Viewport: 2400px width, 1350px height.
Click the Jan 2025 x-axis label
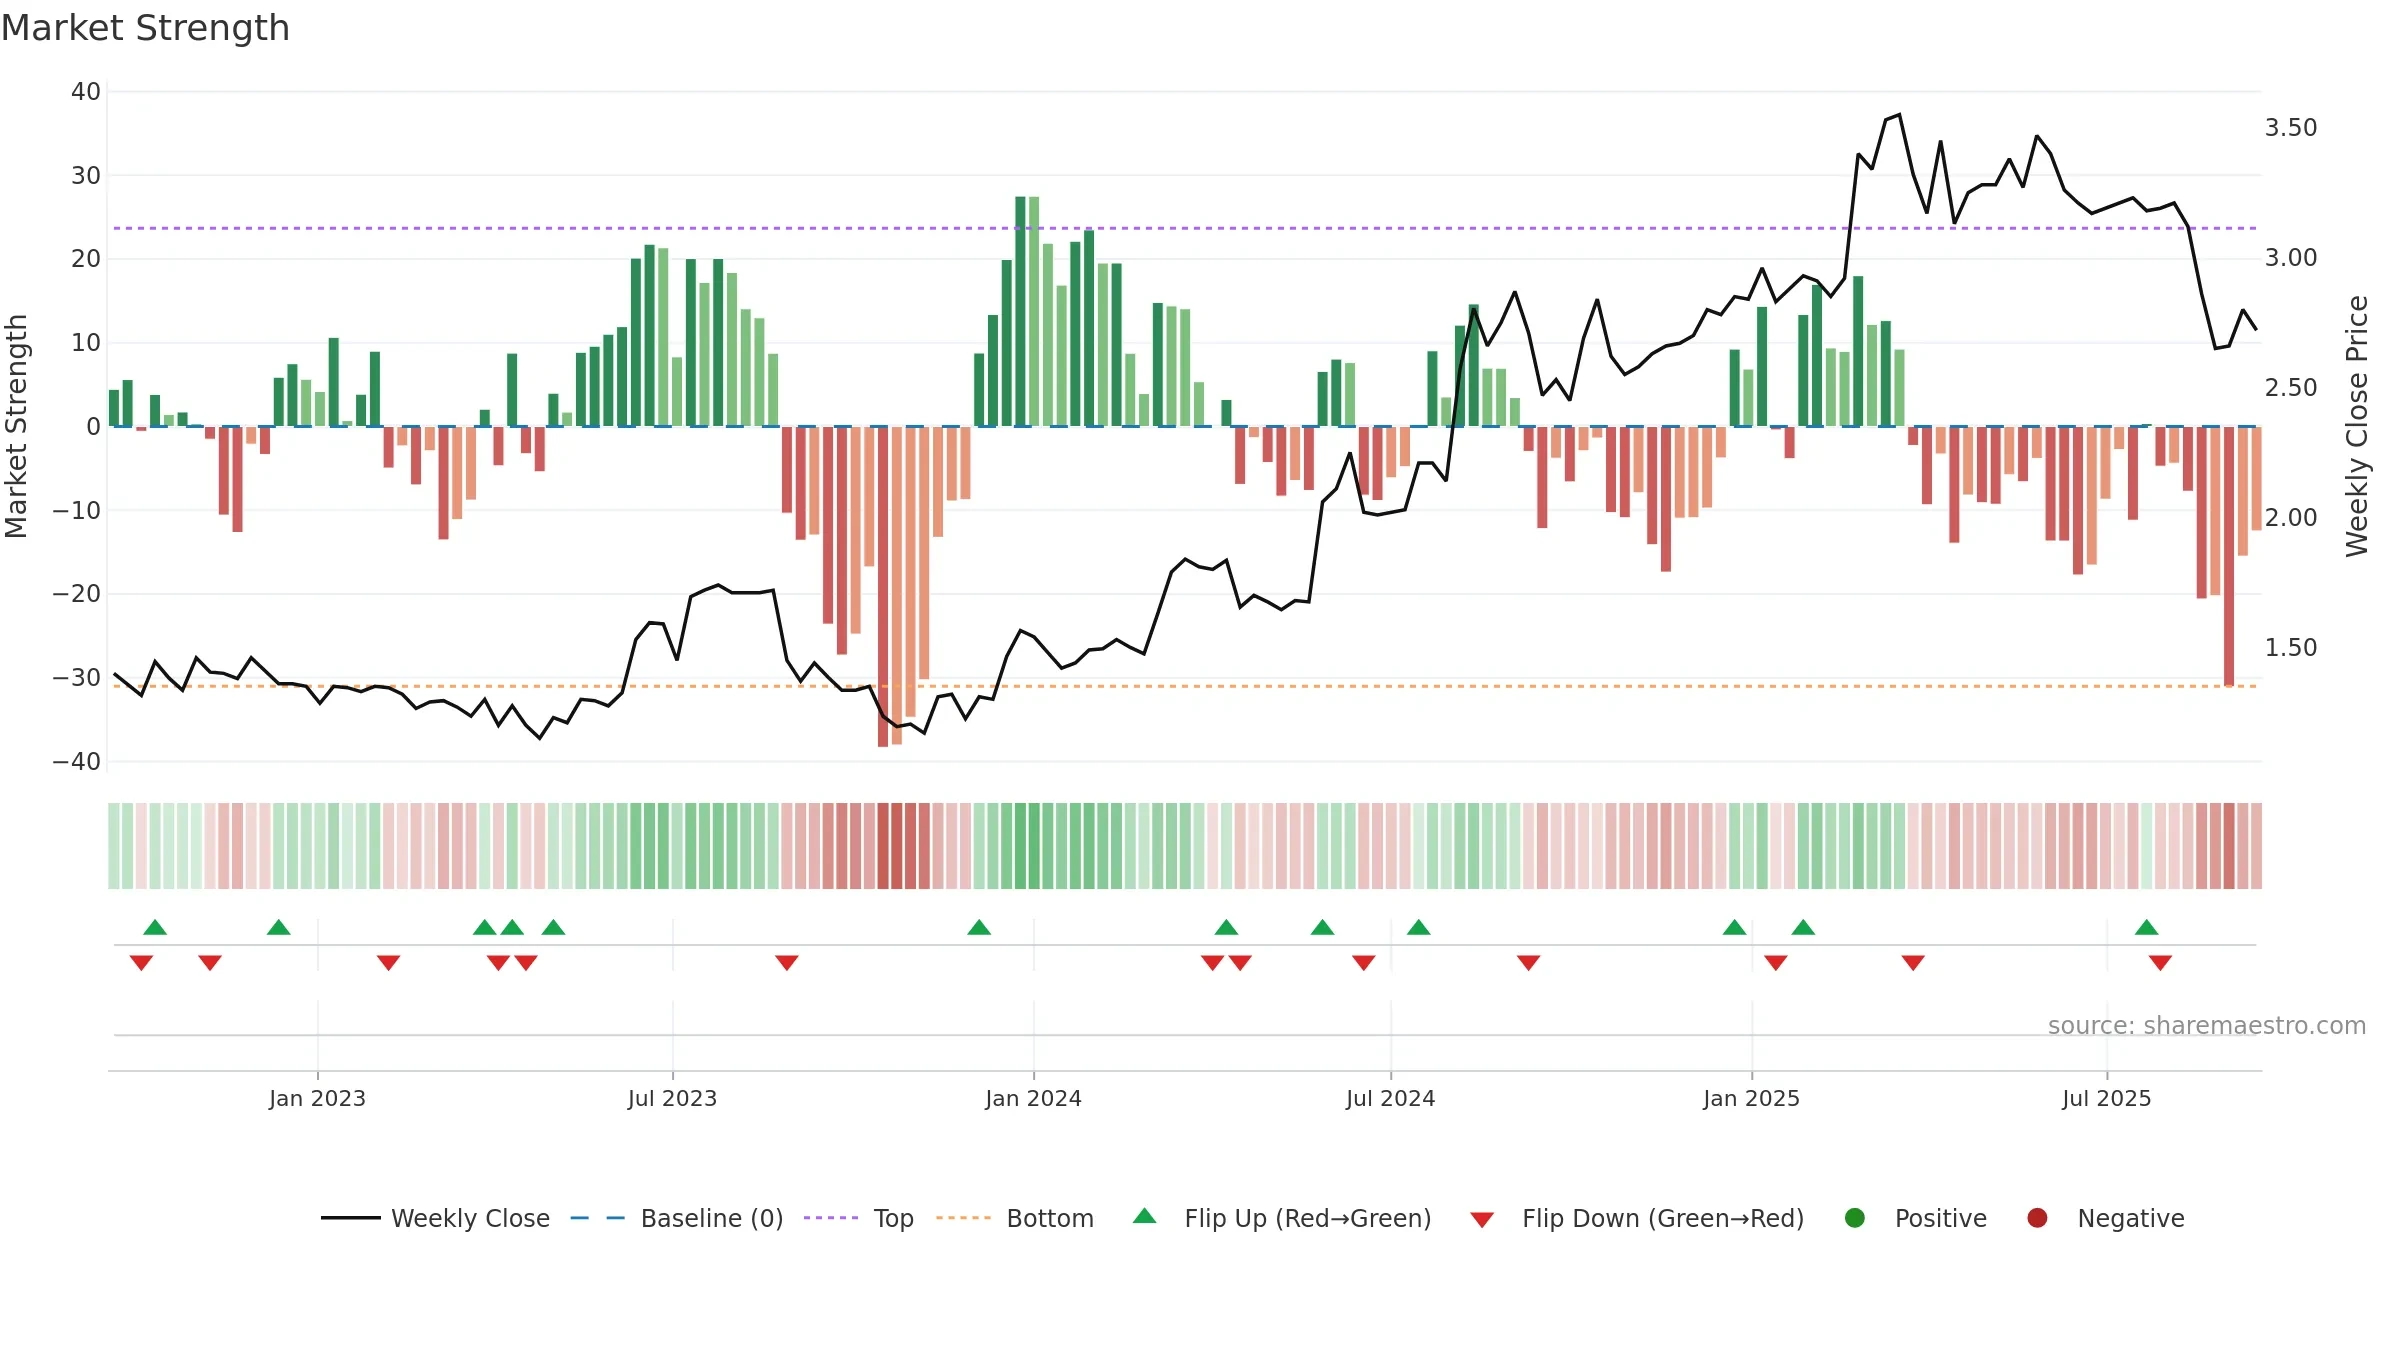point(1751,1098)
